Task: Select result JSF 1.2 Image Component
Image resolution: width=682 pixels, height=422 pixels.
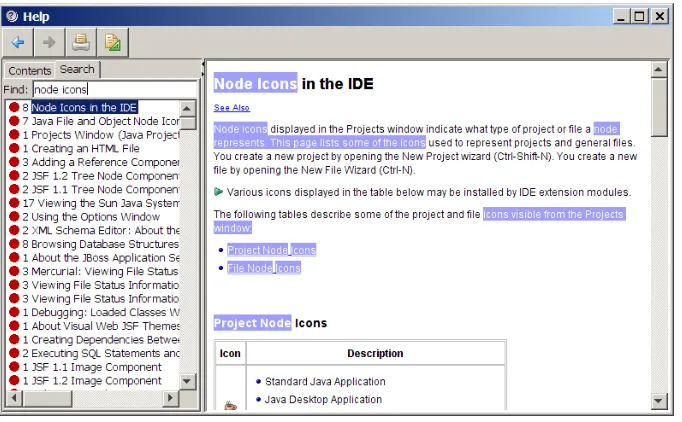Action: click(x=96, y=381)
